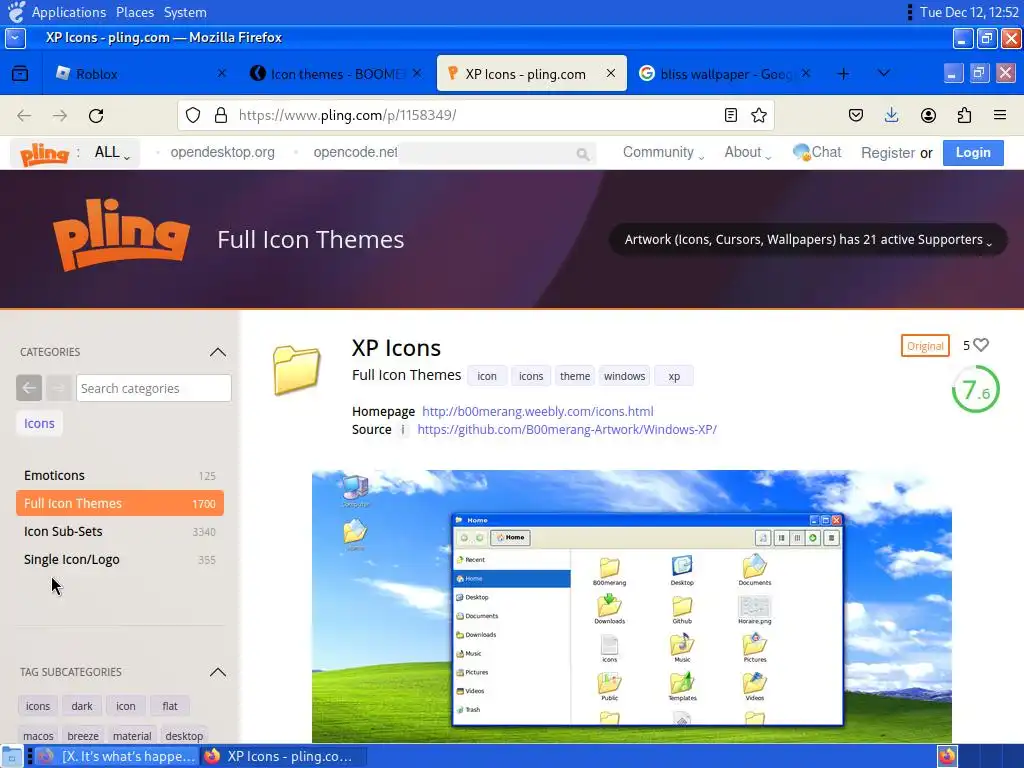The width and height of the screenshot is (1024, 768).
Task: Collapse the Categories section chevron
Action: pos(218,352)
